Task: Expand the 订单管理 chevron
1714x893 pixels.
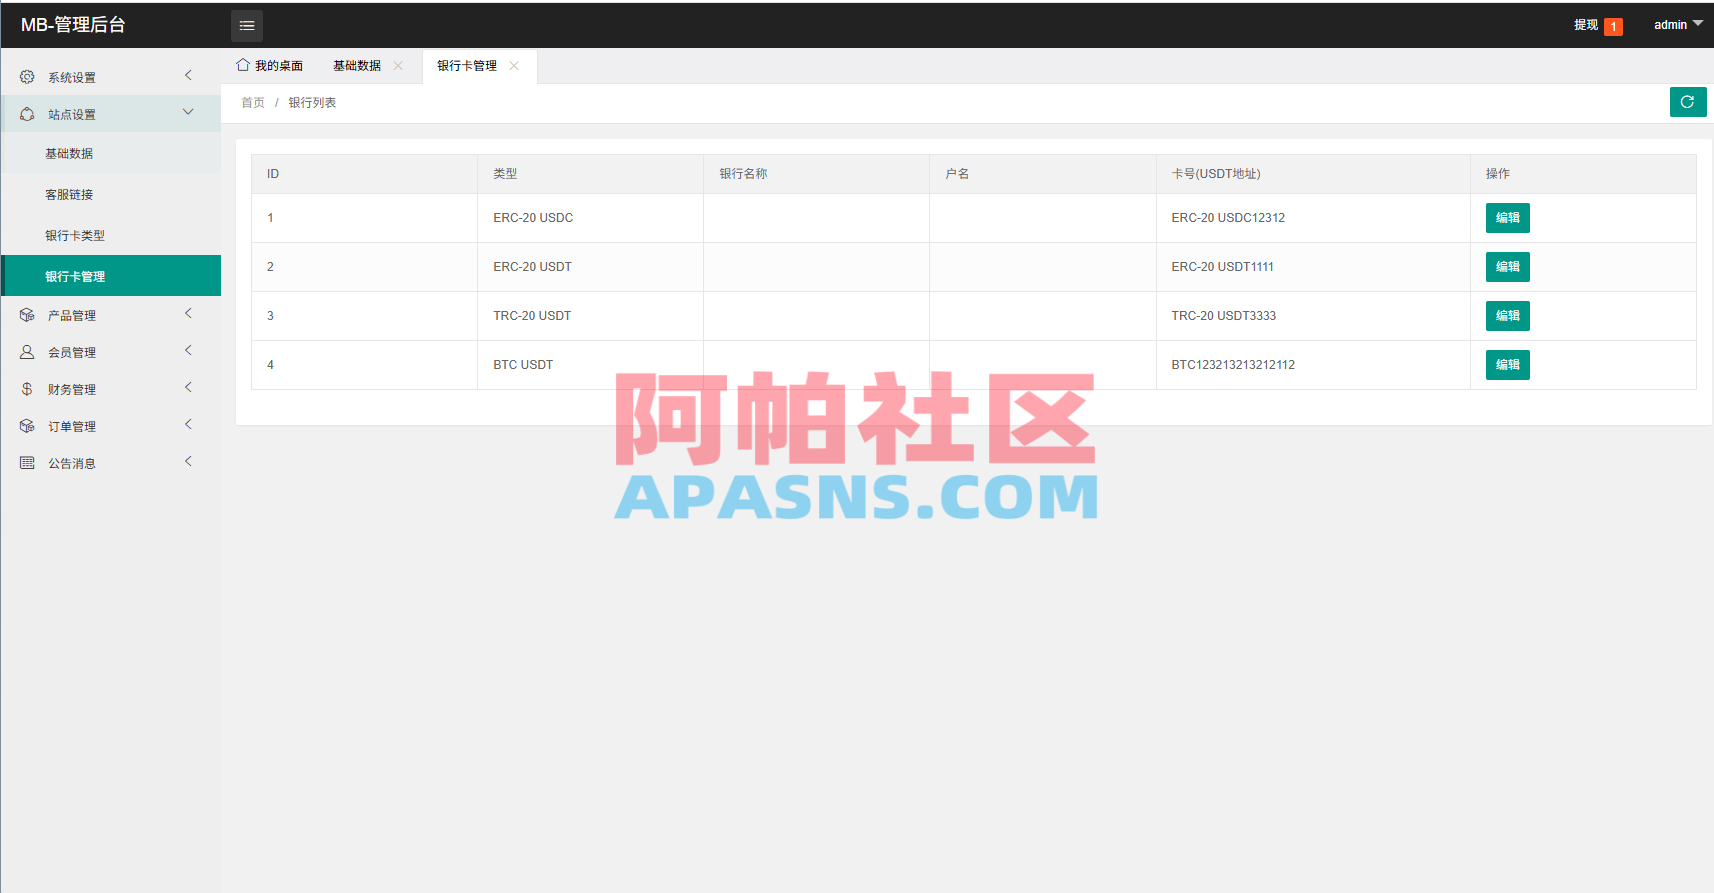Action: point(188,425)
